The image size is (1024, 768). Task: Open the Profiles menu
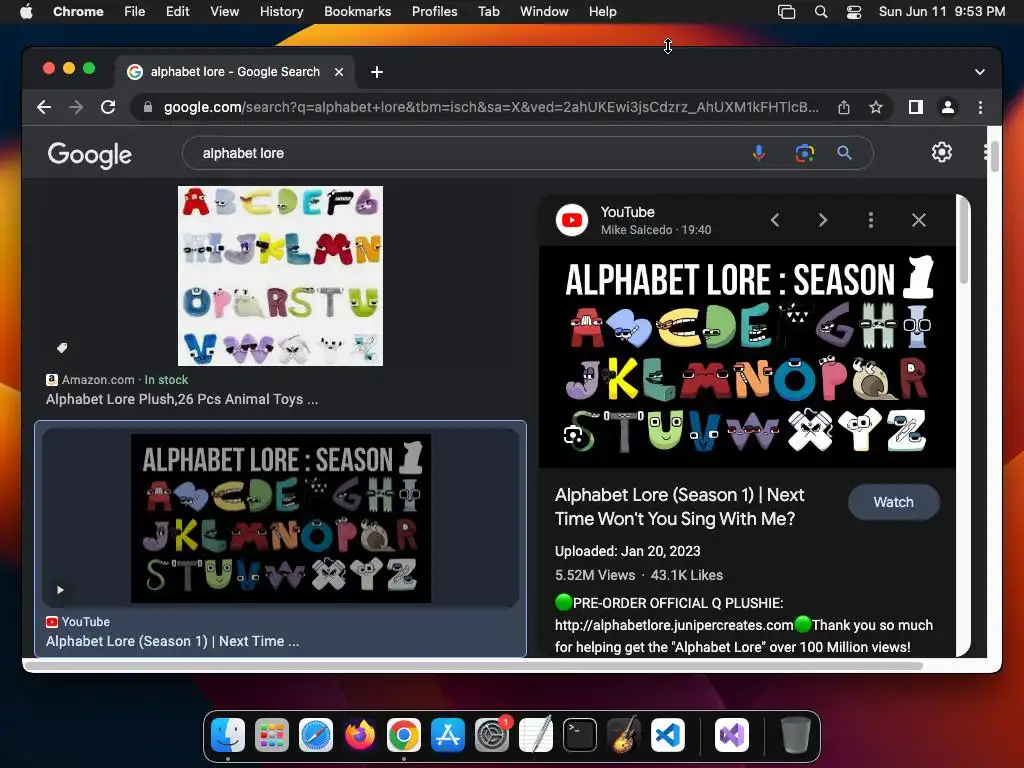(434, 11)
